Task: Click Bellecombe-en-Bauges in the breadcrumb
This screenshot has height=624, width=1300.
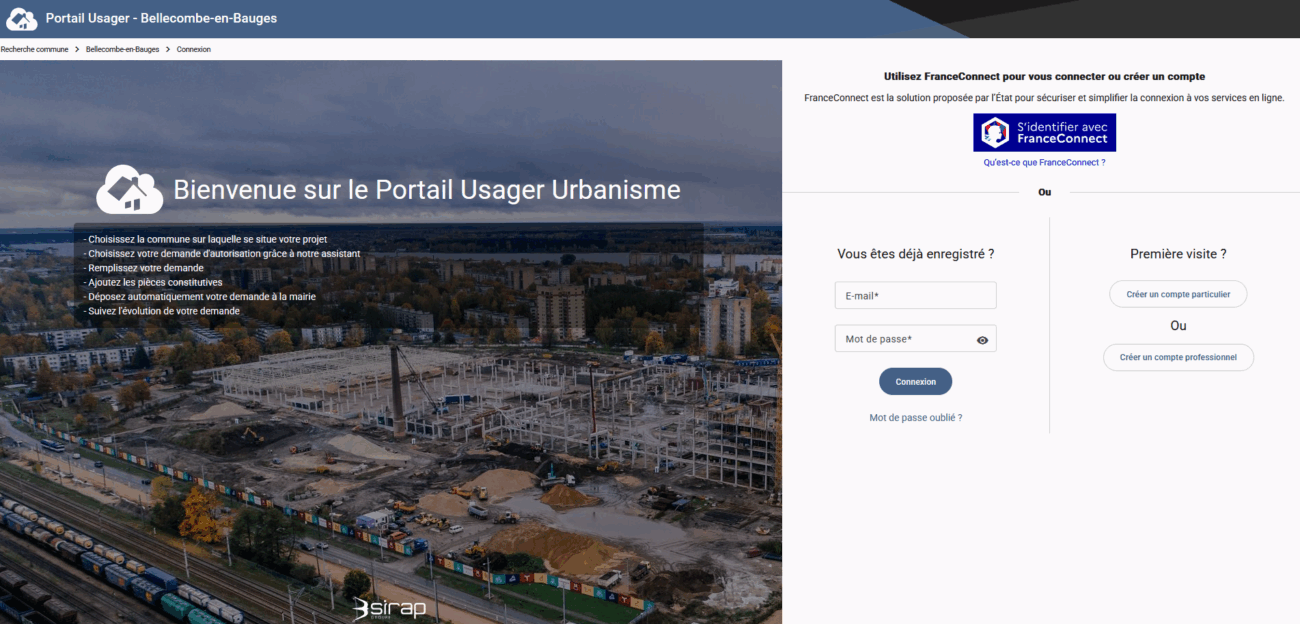Action: click(x=122, y=49)
